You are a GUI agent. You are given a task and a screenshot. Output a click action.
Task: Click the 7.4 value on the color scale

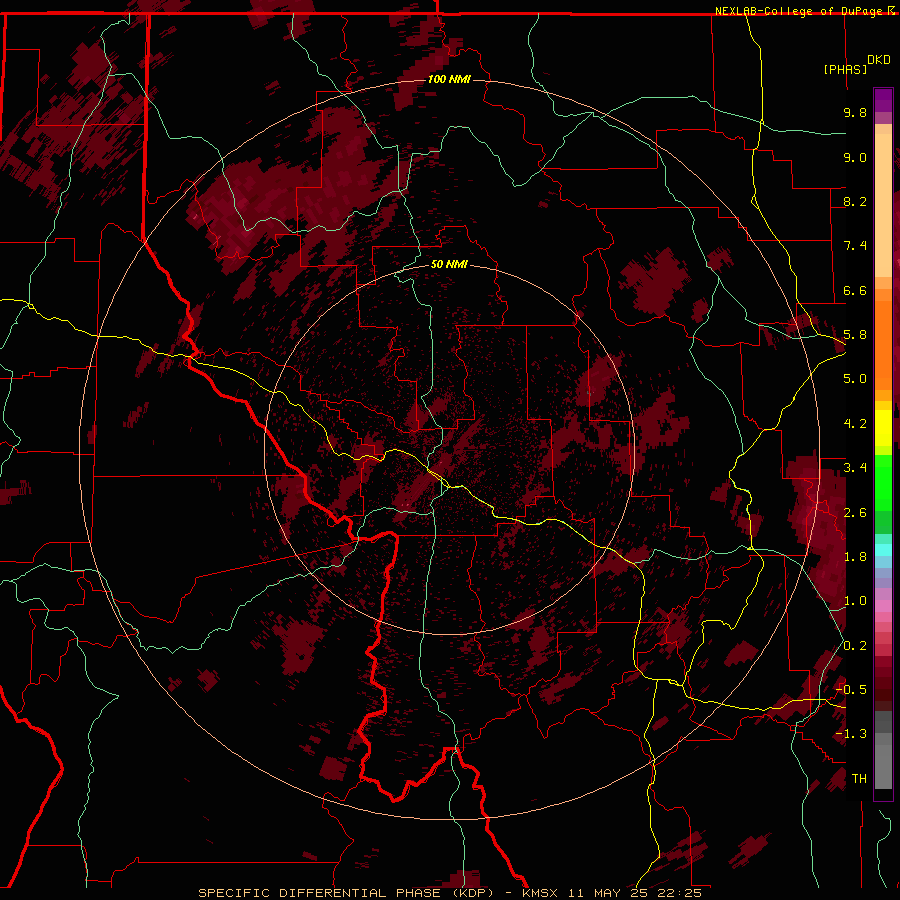pos(855,246)
